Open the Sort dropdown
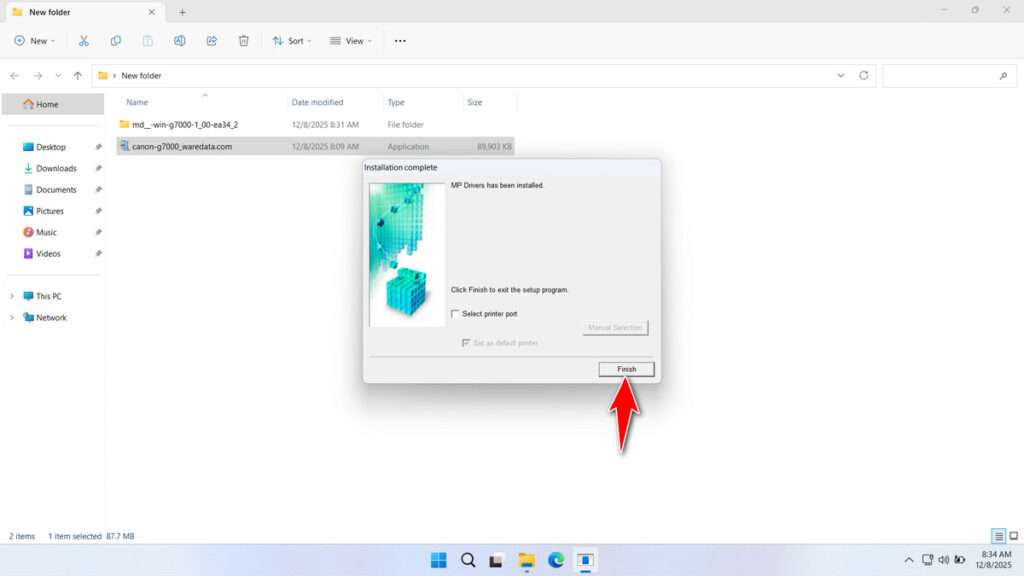This screenshot has width=1024, height=576. [x=292, y=40]
